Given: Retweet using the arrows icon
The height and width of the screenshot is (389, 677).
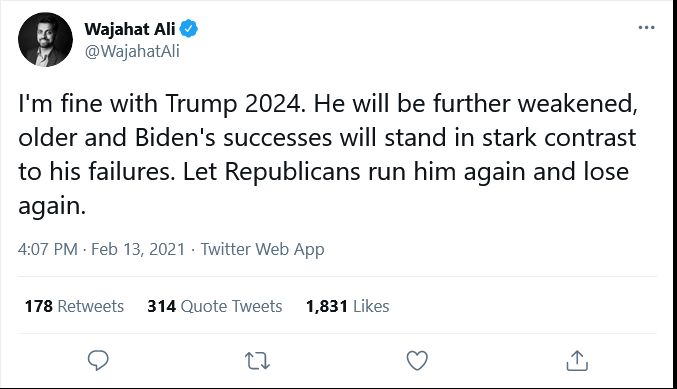Looking at the screenshot, I should coord(257,361).
